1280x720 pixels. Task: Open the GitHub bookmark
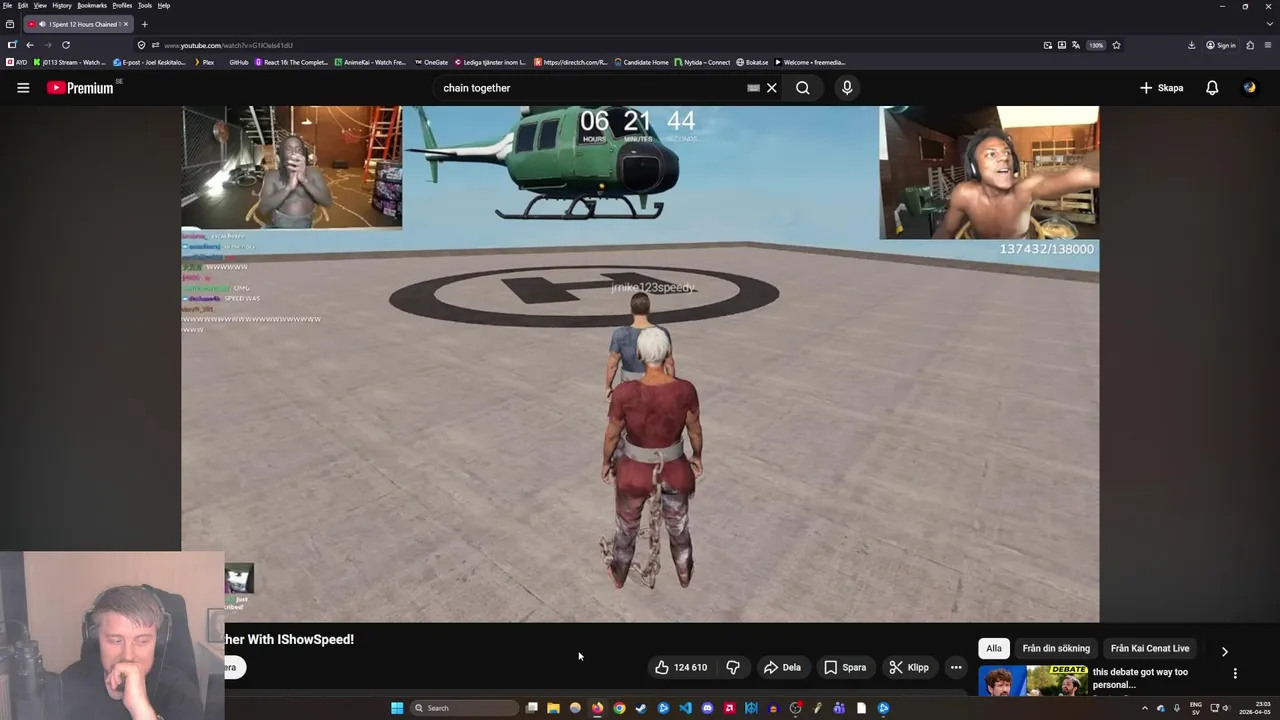pos(238,62)
